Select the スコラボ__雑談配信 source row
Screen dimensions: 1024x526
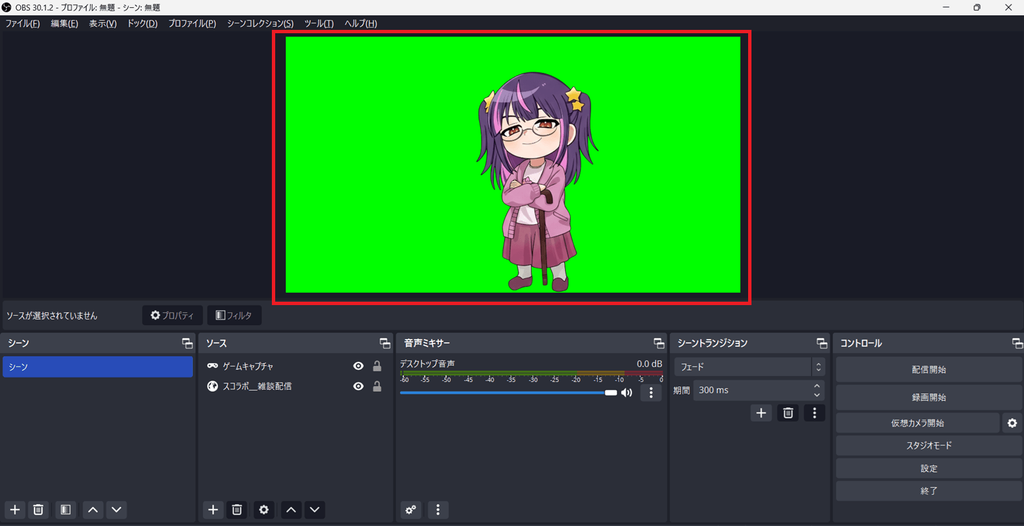(x=295, y=386)
